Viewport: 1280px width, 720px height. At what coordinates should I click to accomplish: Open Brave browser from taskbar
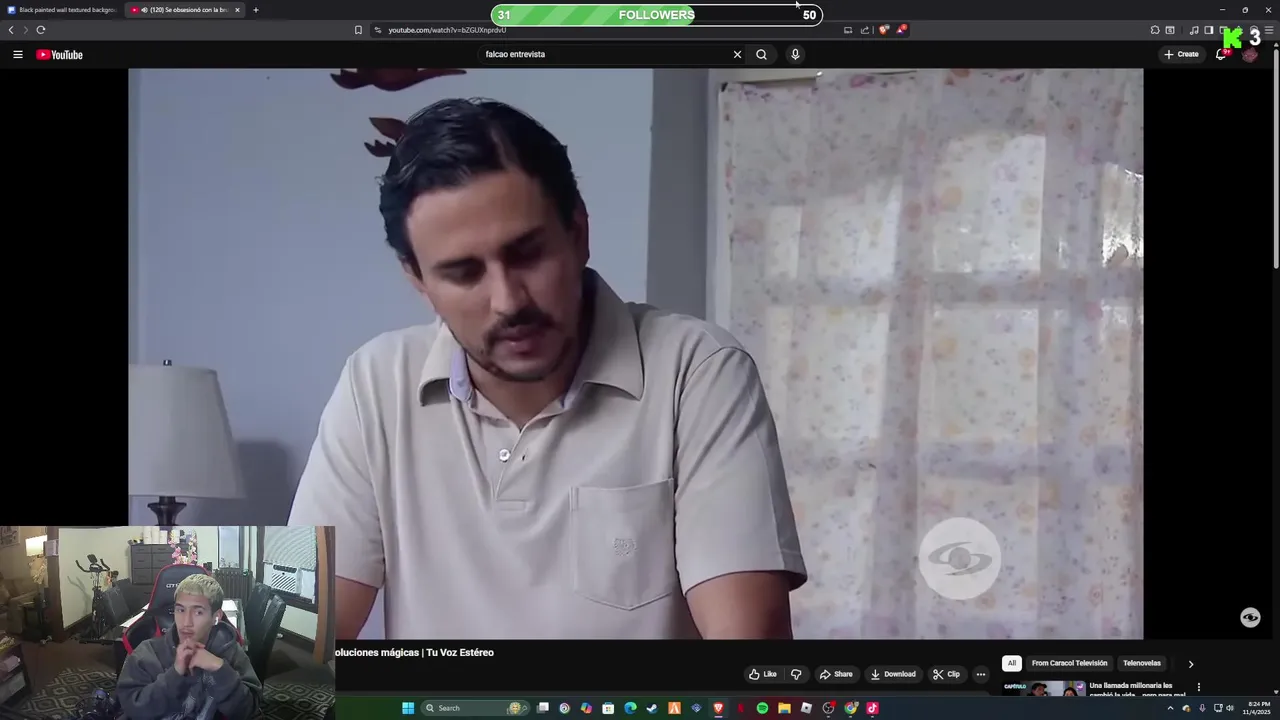[718, 708]
